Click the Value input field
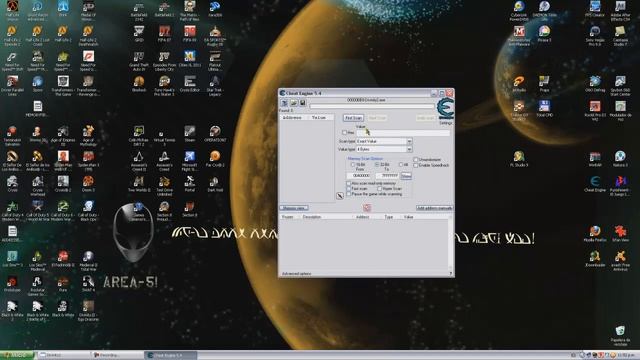This screenshot has height=360, width=640. pyautogui.click(x=403, y=133)
